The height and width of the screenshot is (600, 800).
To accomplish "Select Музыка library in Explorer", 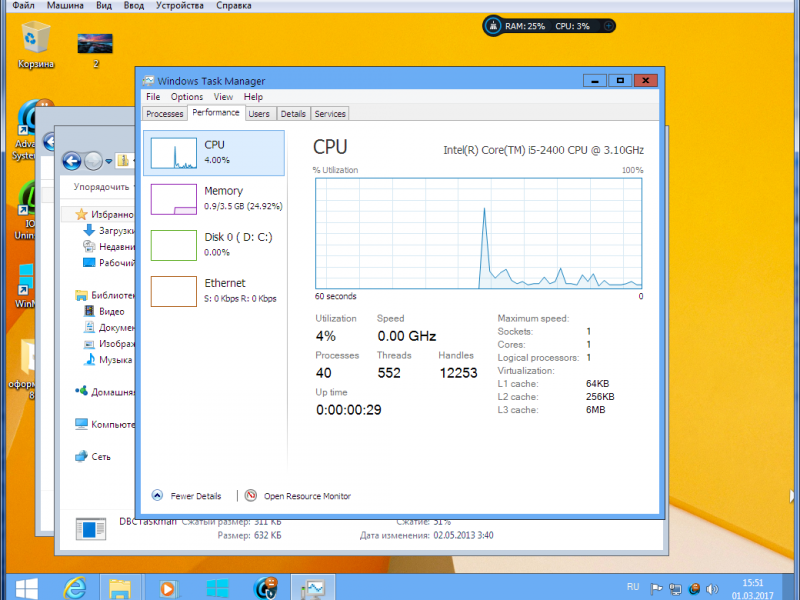I will tap(107, 360).
